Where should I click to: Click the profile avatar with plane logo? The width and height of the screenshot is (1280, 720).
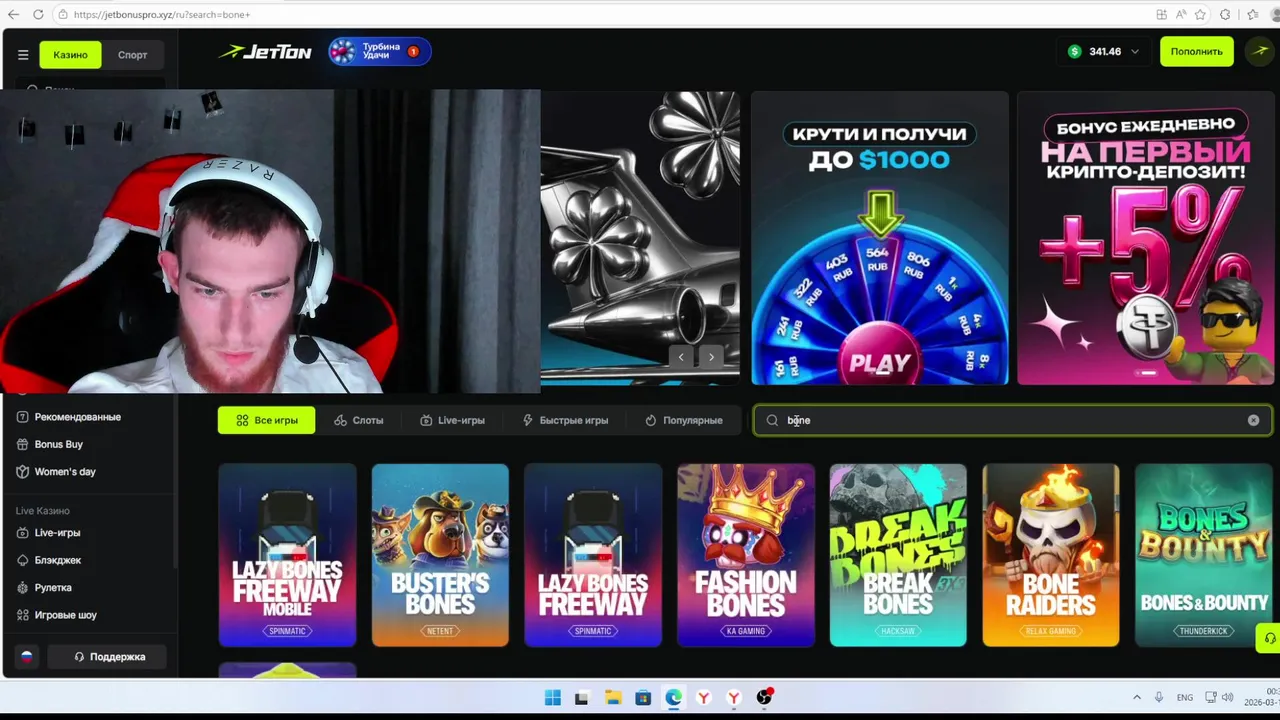tap(1261, 51)
